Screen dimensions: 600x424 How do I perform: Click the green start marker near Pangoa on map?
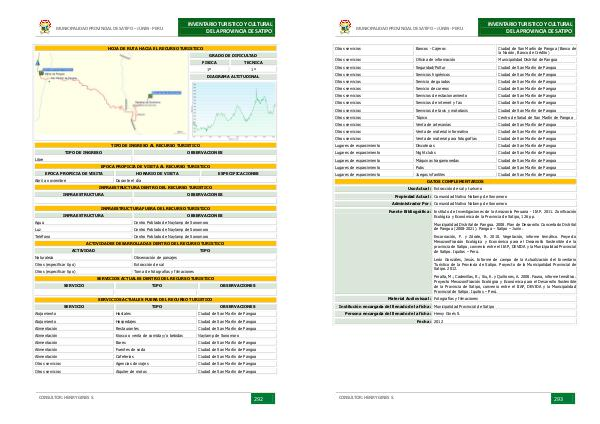click(41, 73)
